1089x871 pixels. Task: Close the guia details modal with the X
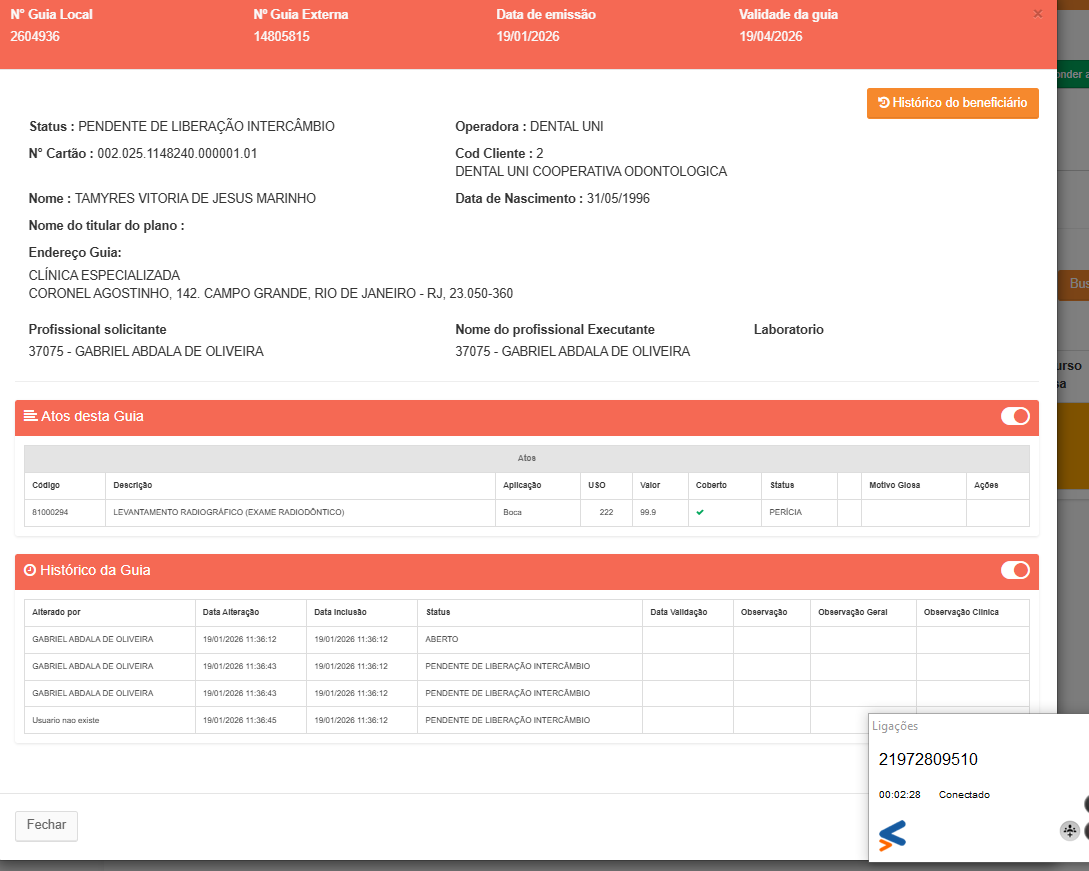pyautogui.click(x=1037, y=14)
